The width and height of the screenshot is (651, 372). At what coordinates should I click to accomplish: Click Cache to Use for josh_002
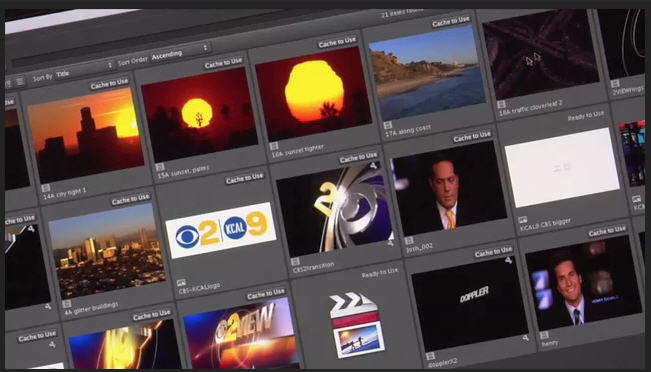(472, 136)
